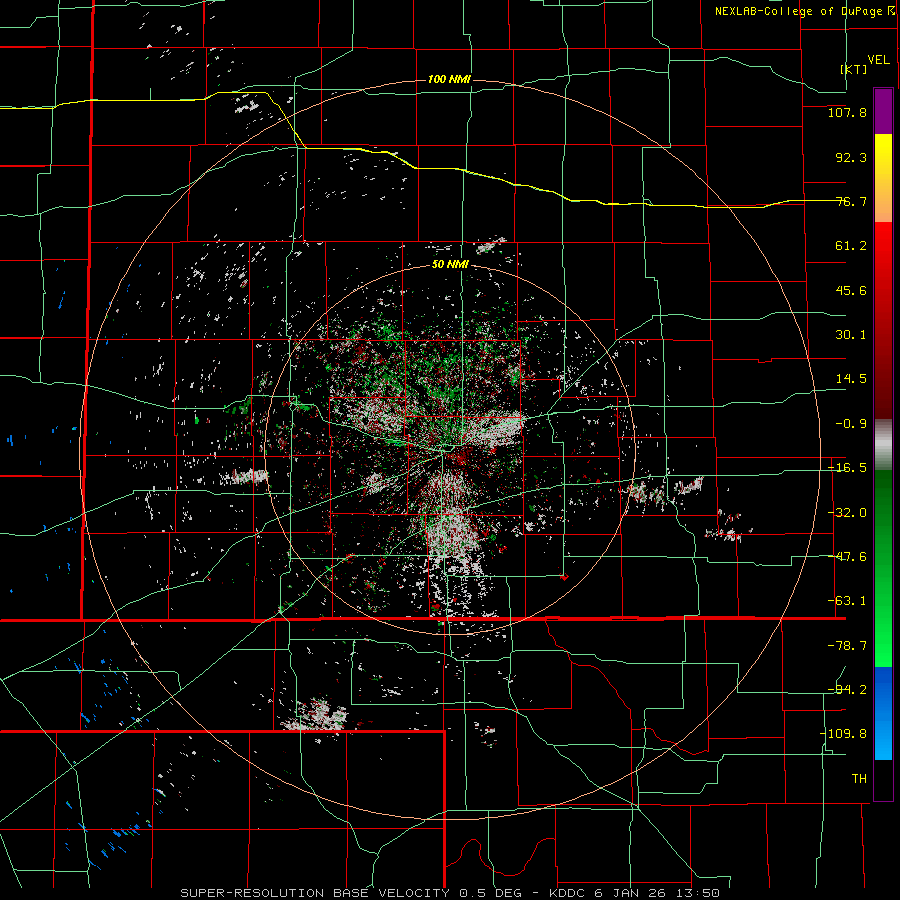
Task: Click the NEXLAB-College of DuPage label
Action: pyautogui.click(x=804, y=11)
